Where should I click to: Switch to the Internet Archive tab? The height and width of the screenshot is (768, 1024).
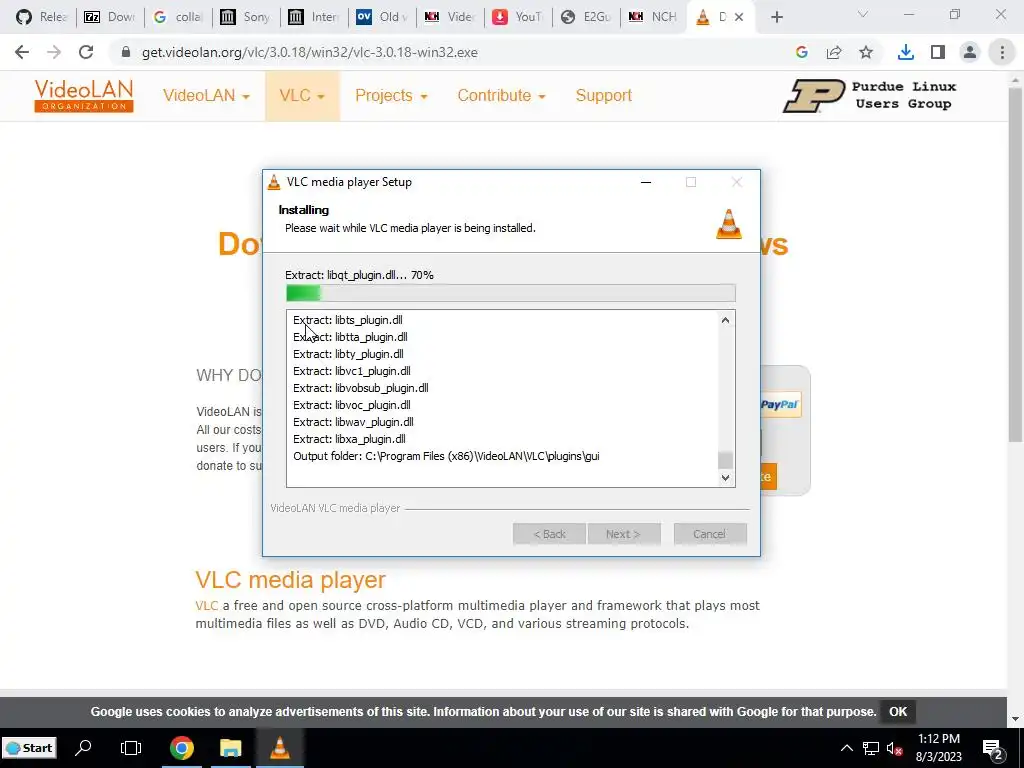313,17
